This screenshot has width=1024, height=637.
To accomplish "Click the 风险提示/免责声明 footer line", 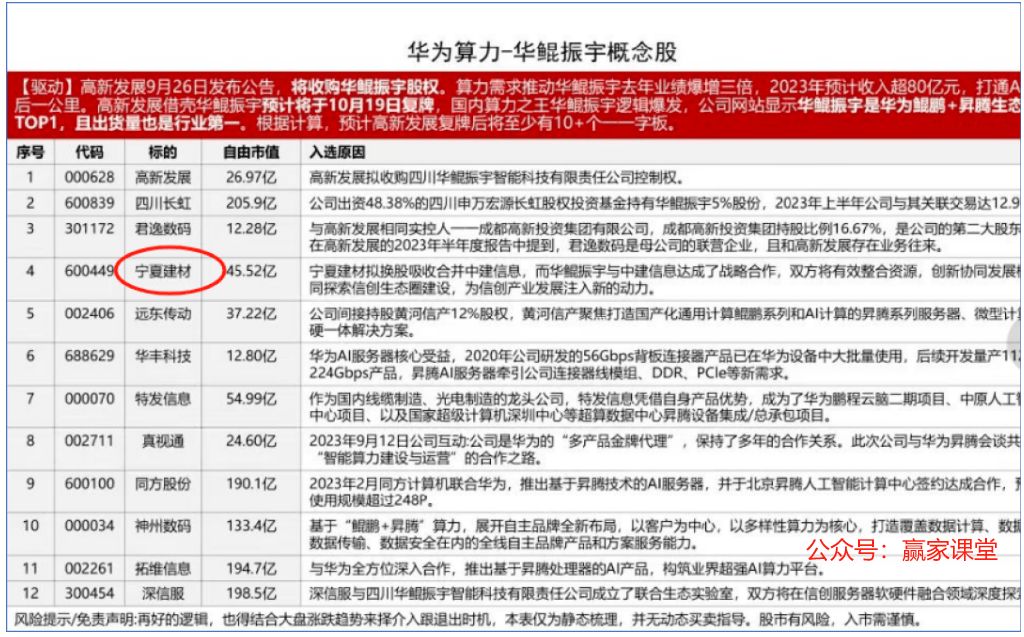I will [x=468, y=619].
